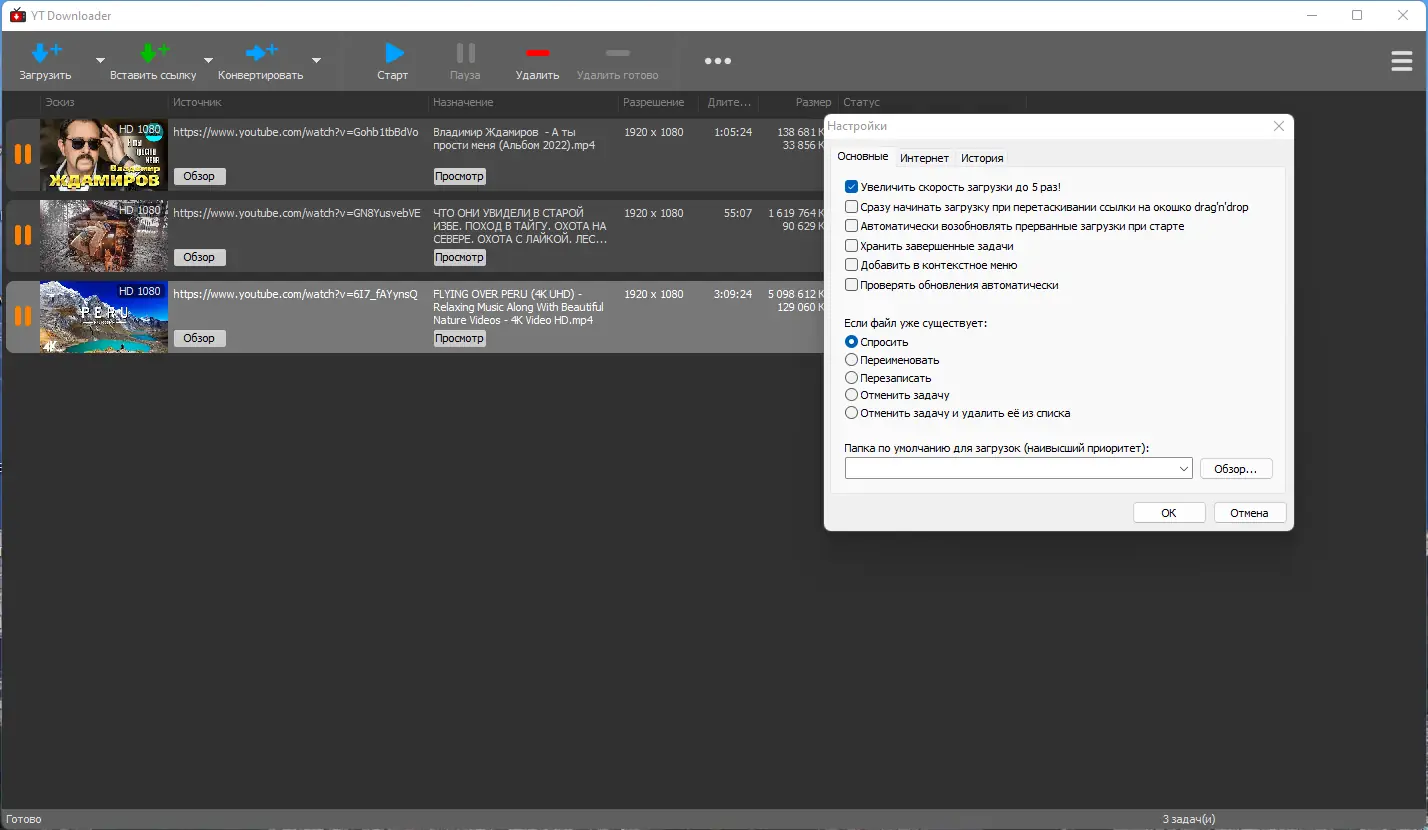Sort by the Размер column header
The image size is (1428, 830).
[813, 102]
